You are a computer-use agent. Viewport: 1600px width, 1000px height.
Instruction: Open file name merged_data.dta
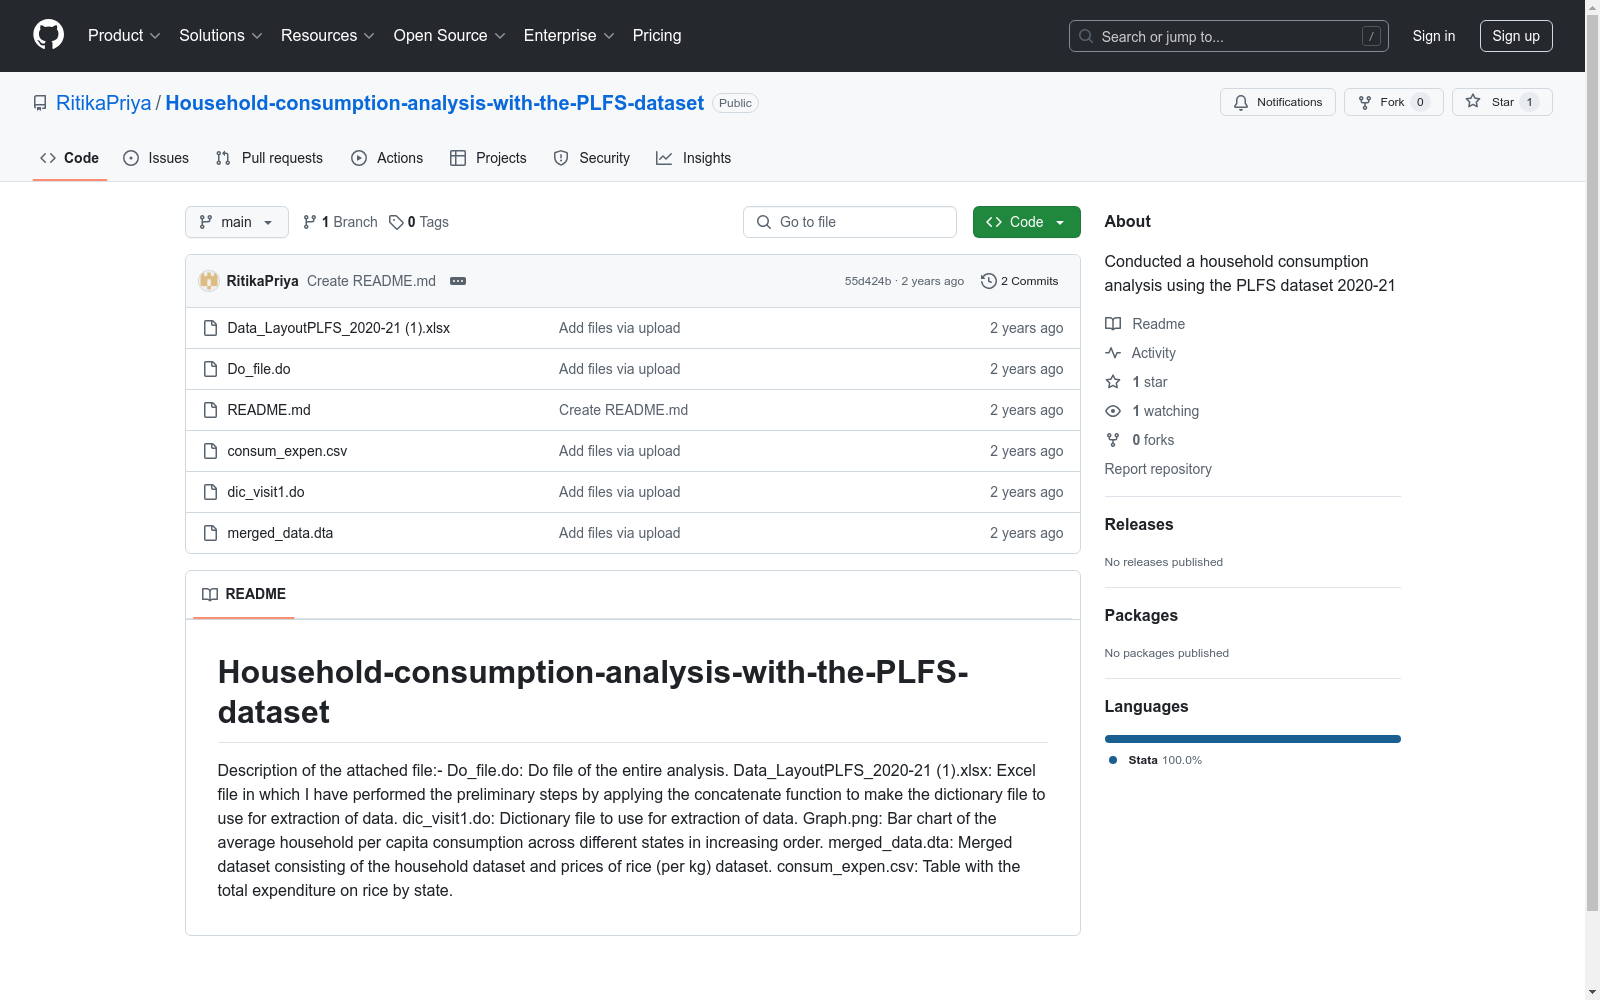(x=280, y=533)
